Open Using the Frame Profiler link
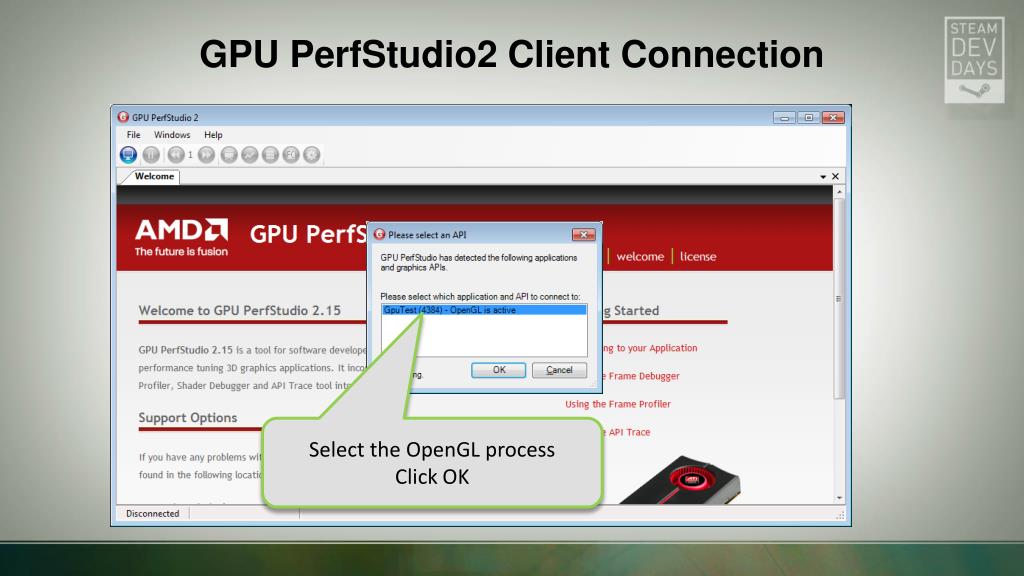This screenshot has height=576, width=1024. click(618, 404)
